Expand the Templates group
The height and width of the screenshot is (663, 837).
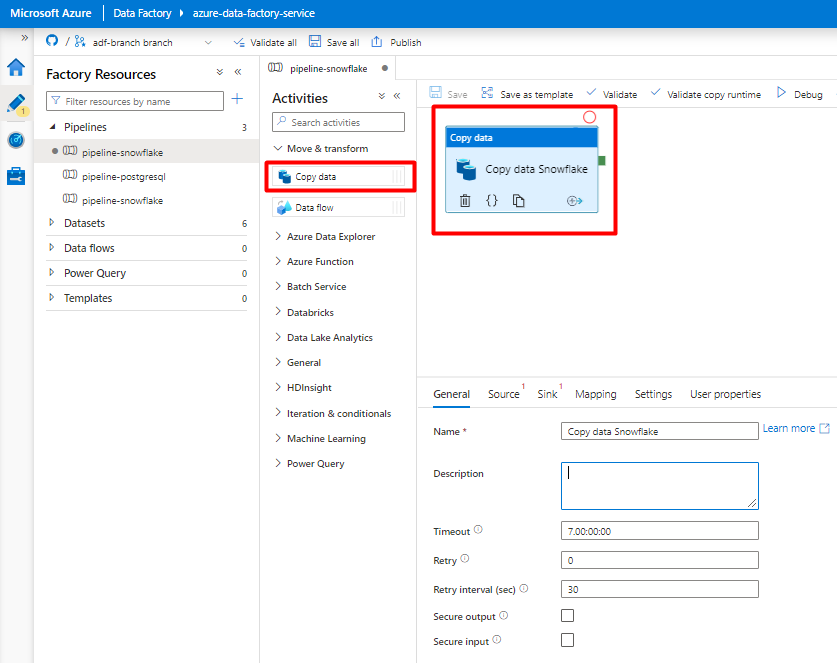click(52, 297)
